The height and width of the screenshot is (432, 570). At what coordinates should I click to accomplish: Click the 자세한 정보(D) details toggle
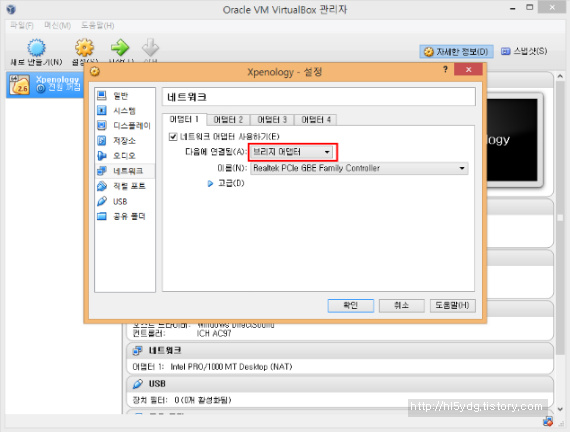(457, 52)
